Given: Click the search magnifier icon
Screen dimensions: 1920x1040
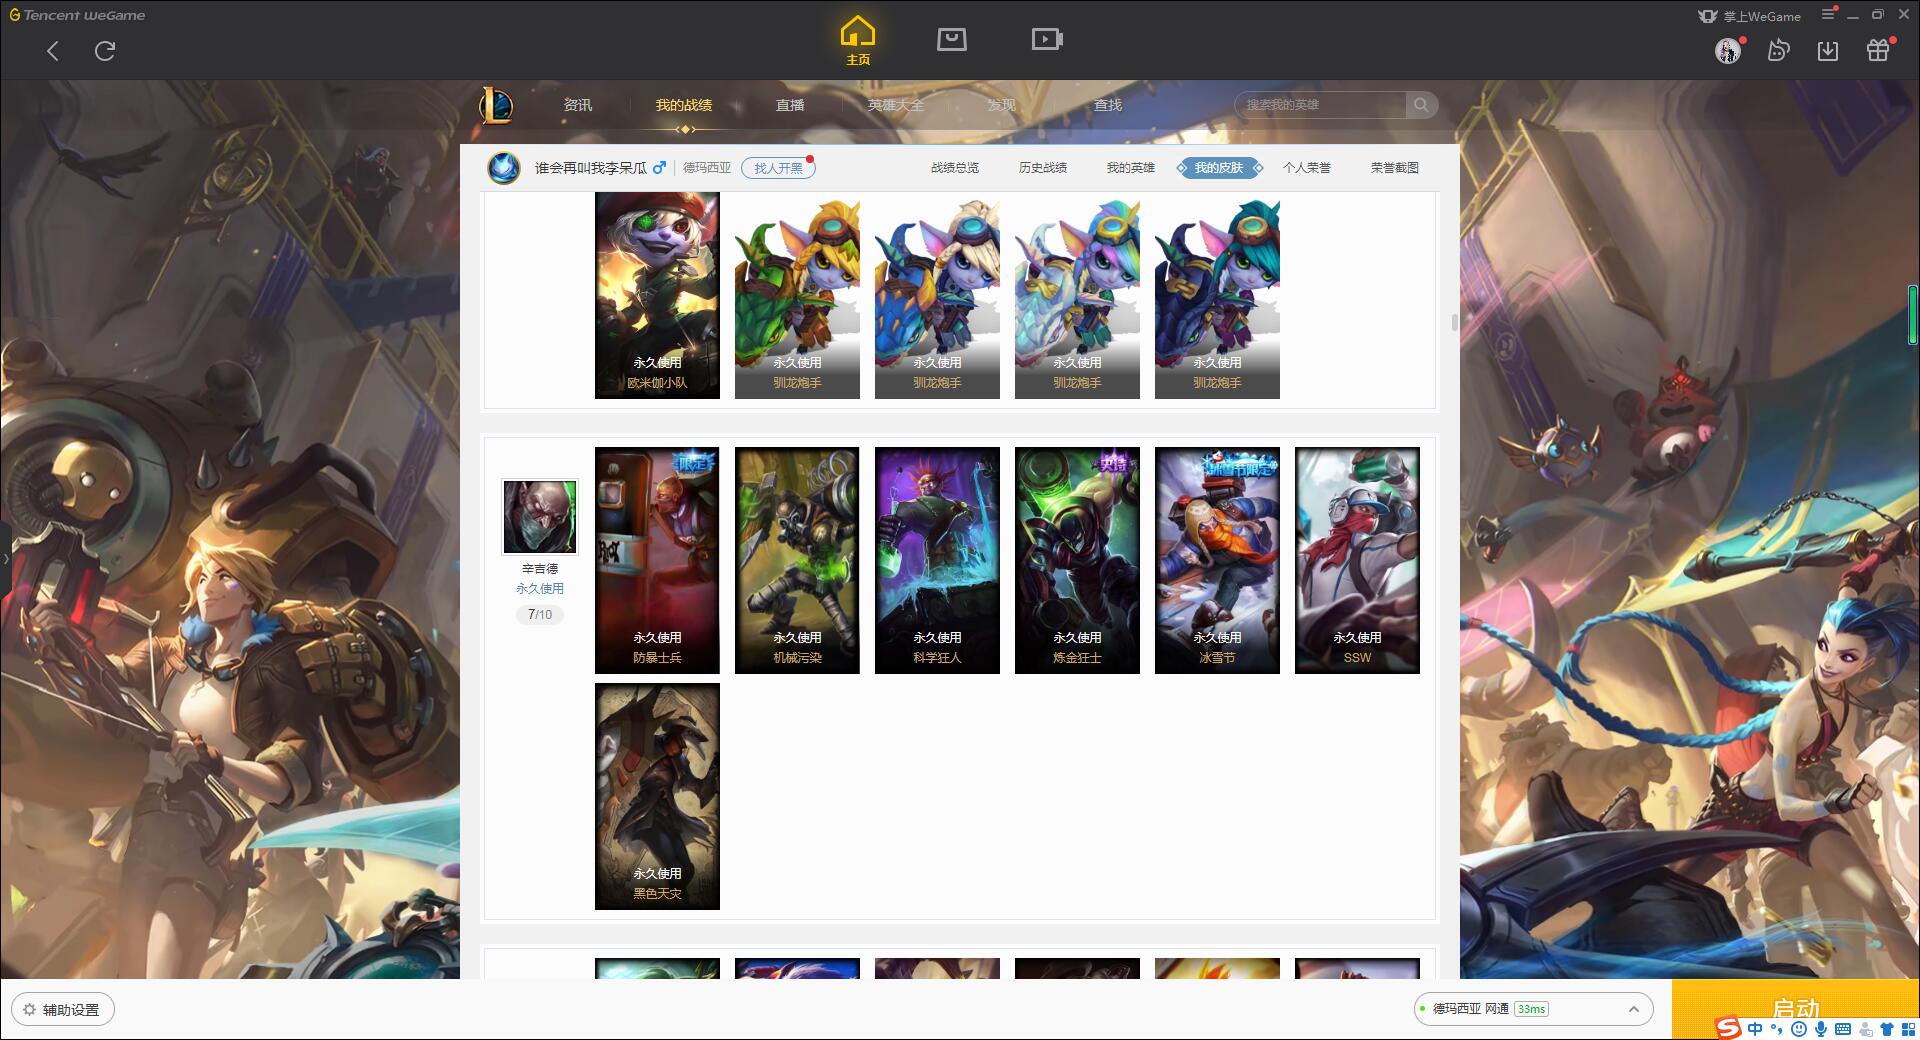Looking at the screenshot, I should coord(1420,105).
